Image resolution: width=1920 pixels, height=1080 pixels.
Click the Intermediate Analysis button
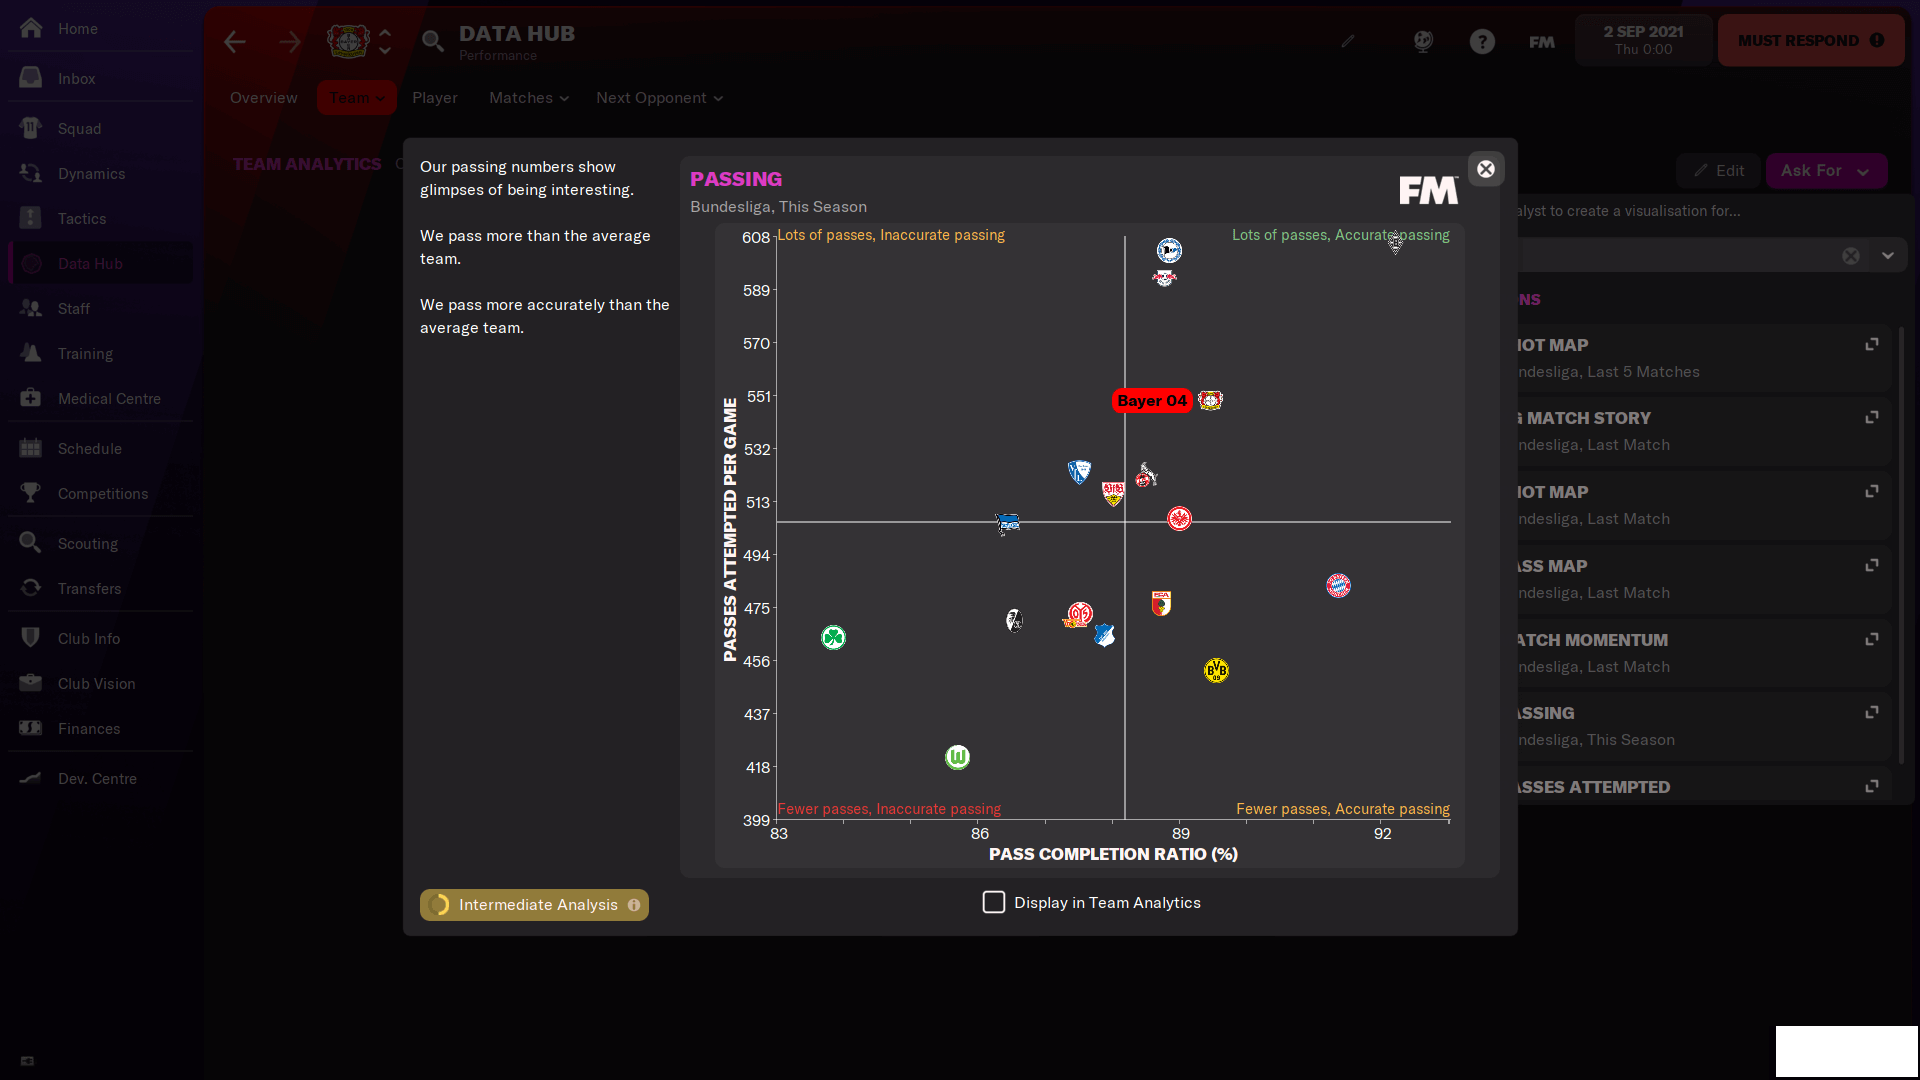[x=534, y=905]
